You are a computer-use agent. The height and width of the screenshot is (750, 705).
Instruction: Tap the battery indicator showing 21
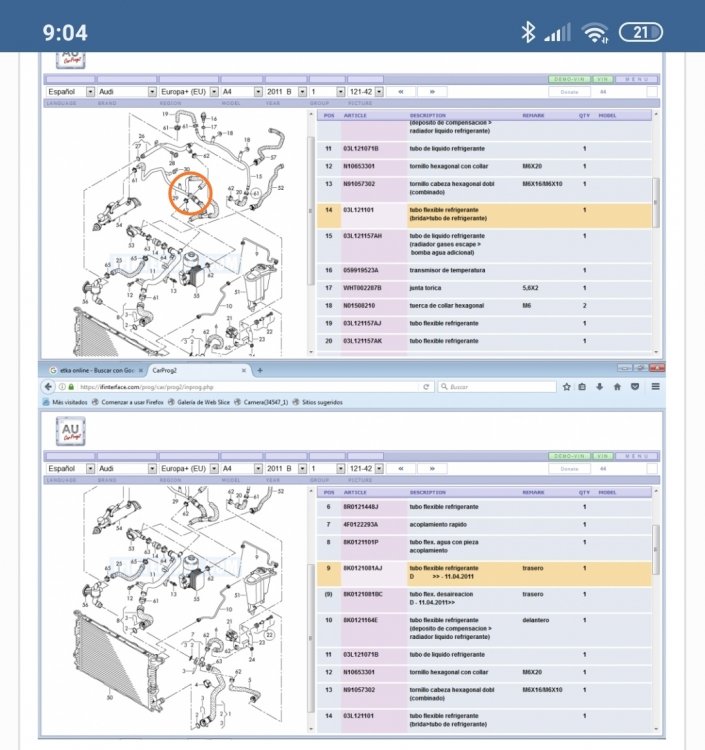tap(641, 33)
